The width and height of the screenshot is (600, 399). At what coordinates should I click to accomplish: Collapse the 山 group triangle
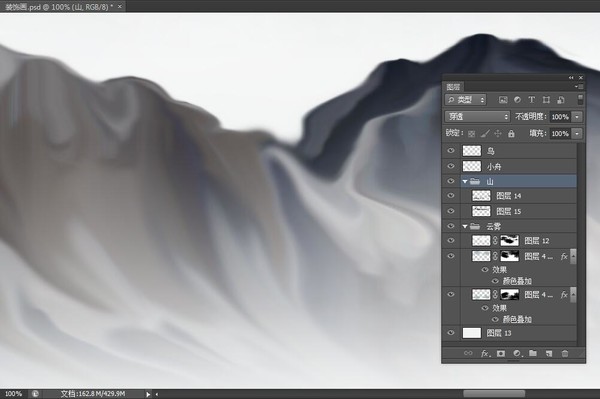pyautogui.click(x=465, y=181)
